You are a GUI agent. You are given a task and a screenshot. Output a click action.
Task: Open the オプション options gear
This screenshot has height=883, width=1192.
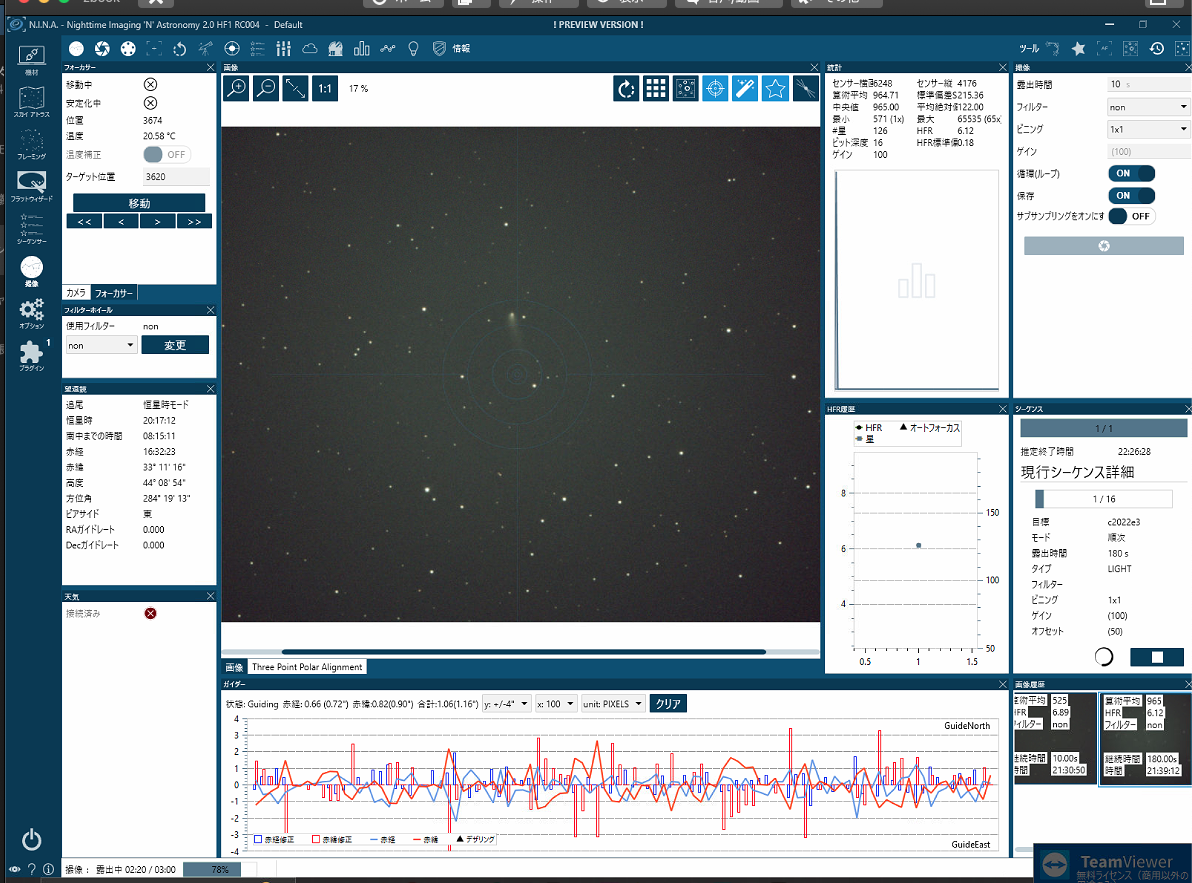(31, 313)
